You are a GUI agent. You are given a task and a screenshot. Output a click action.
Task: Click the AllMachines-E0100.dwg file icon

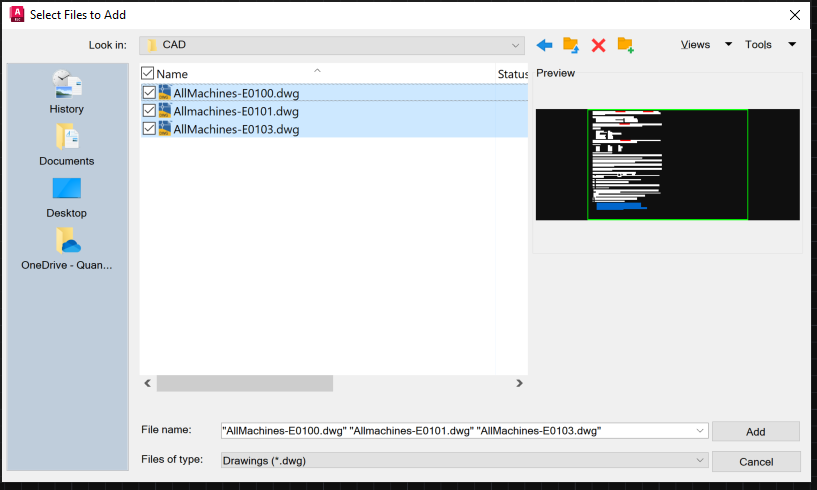click(x=165, y=93)
